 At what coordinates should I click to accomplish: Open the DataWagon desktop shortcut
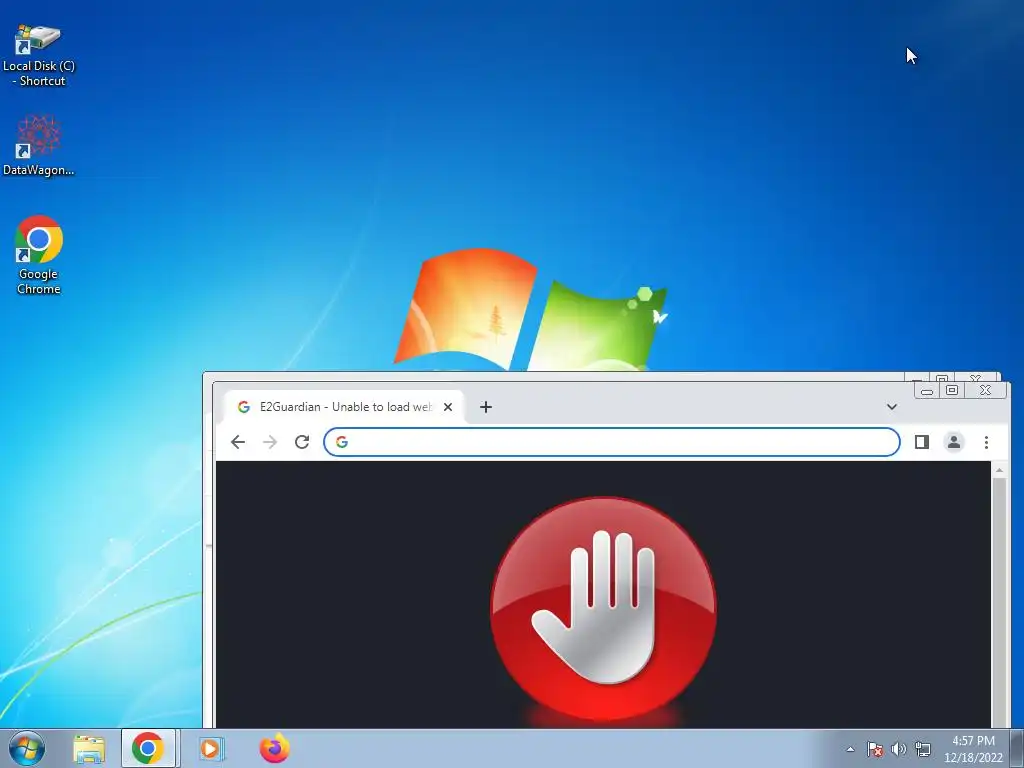39,145
